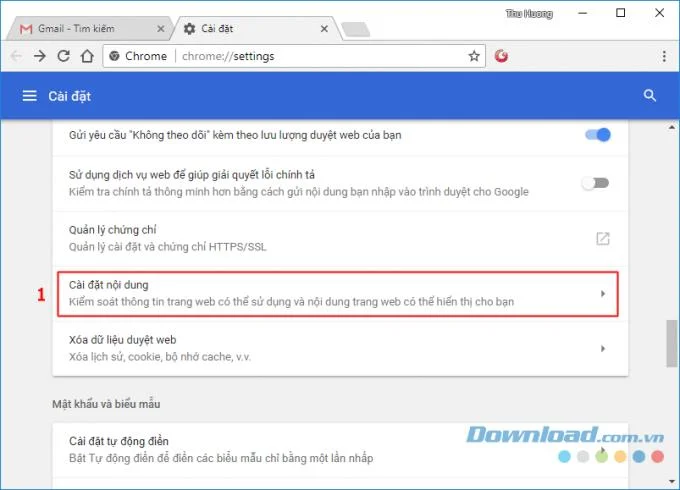Disable the "Không theo dõi" request toggle
Screen dimensions: 680x490
[598, 135]
